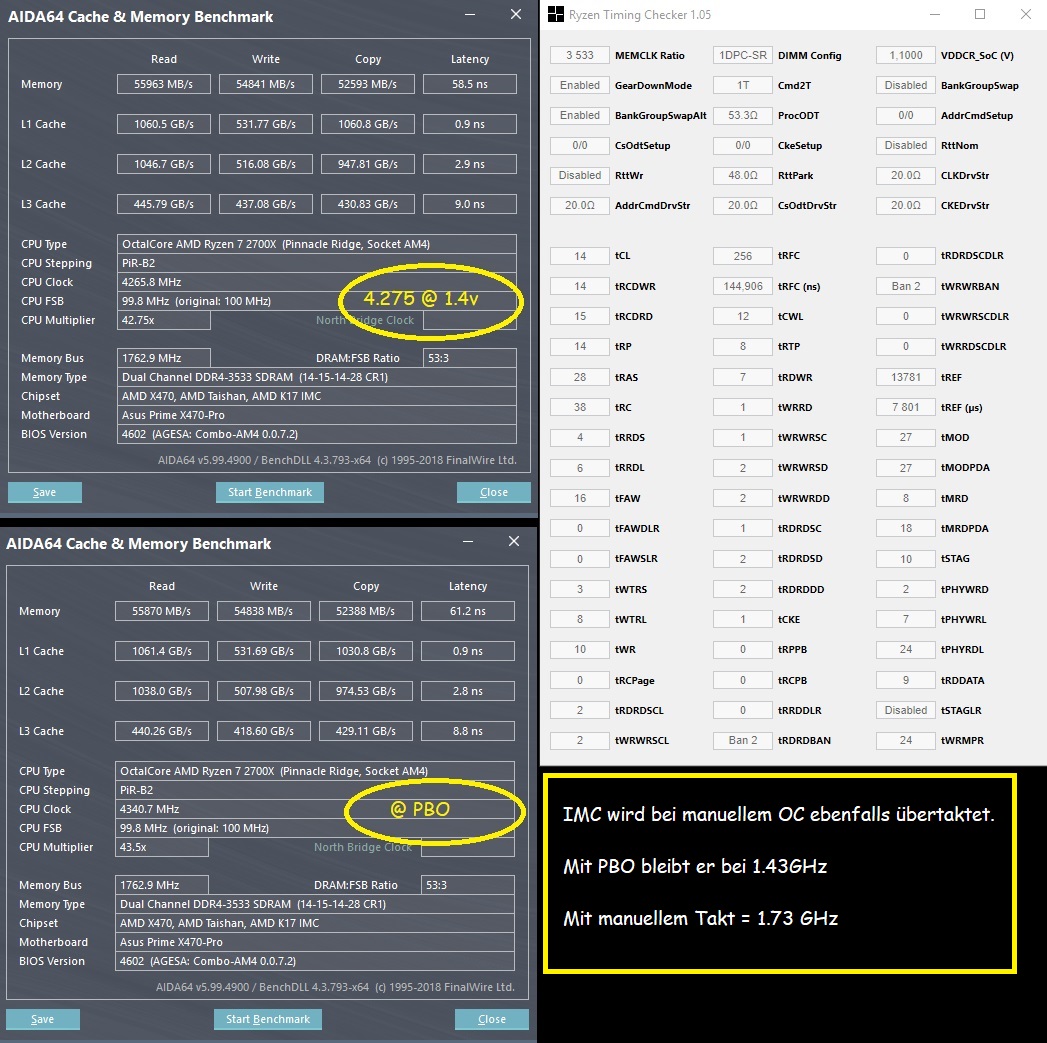Click tRC value 38
Screen dimensions: 1047x1043
click(x=580, y=407)
